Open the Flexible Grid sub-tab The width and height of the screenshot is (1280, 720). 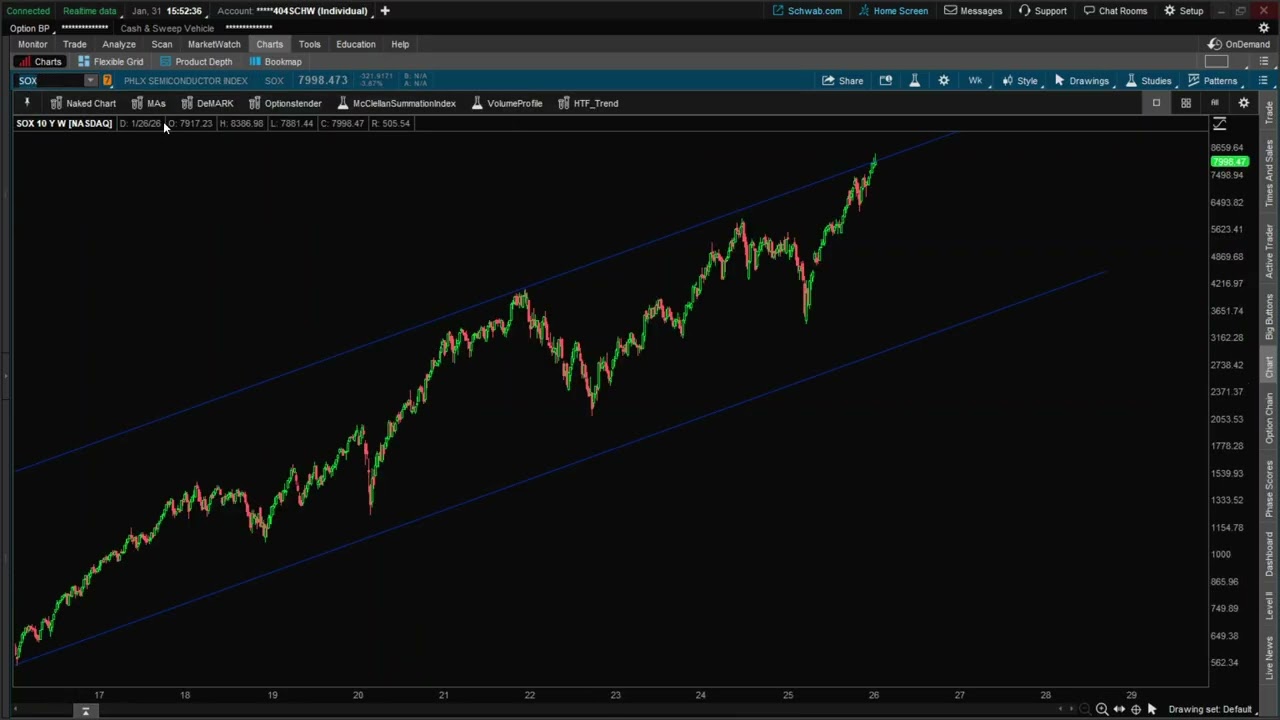(x=110, y=62)
